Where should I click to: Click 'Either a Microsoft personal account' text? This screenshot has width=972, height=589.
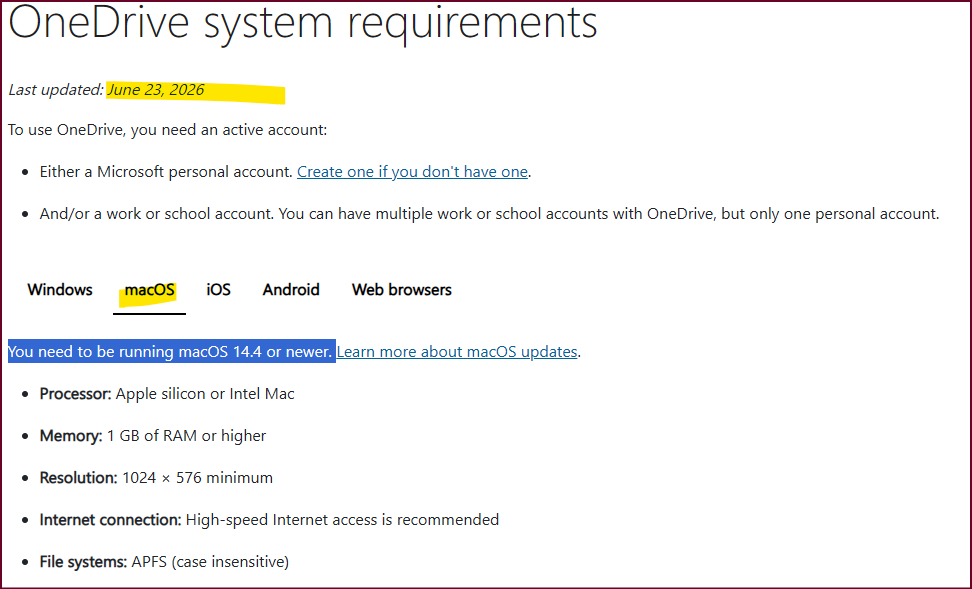click(166, 172)
